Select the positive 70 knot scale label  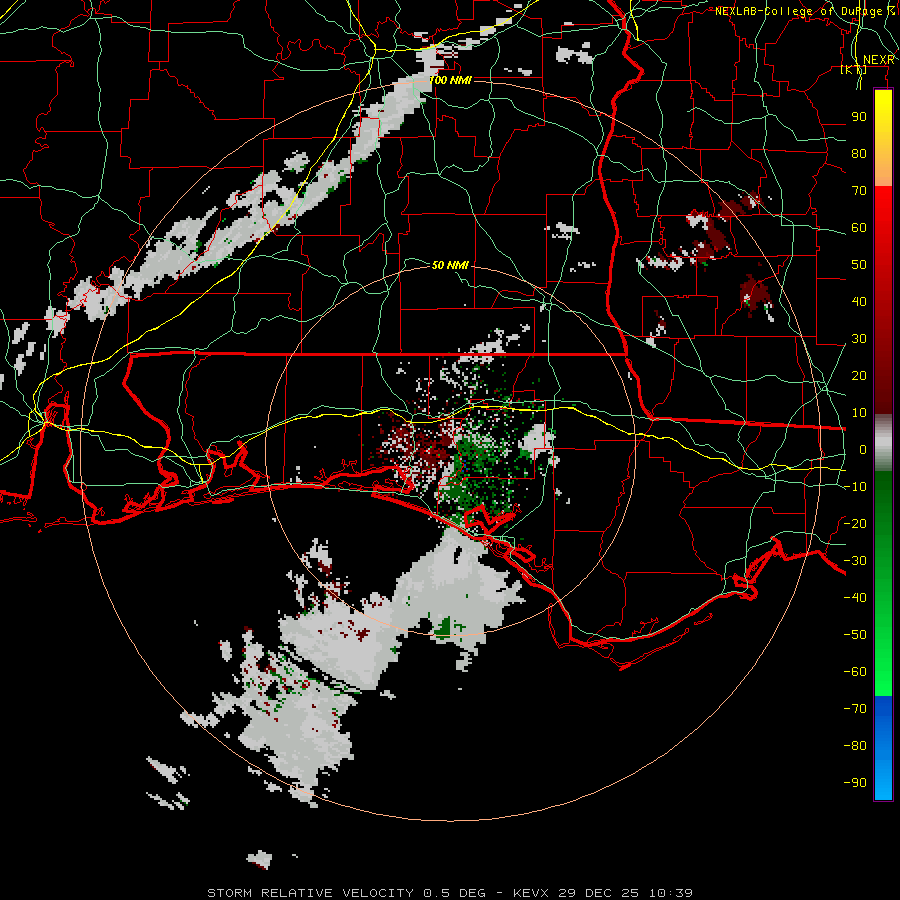[859, 191]
